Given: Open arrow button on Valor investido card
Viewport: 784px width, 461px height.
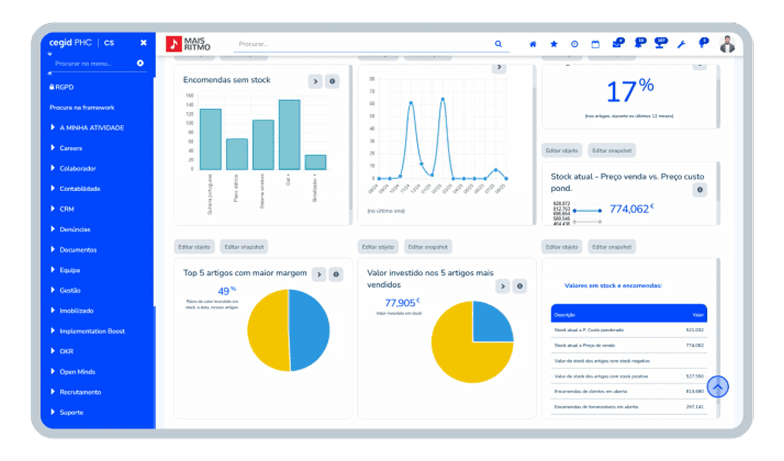Looking at the screenshot, I should (502, 286).
